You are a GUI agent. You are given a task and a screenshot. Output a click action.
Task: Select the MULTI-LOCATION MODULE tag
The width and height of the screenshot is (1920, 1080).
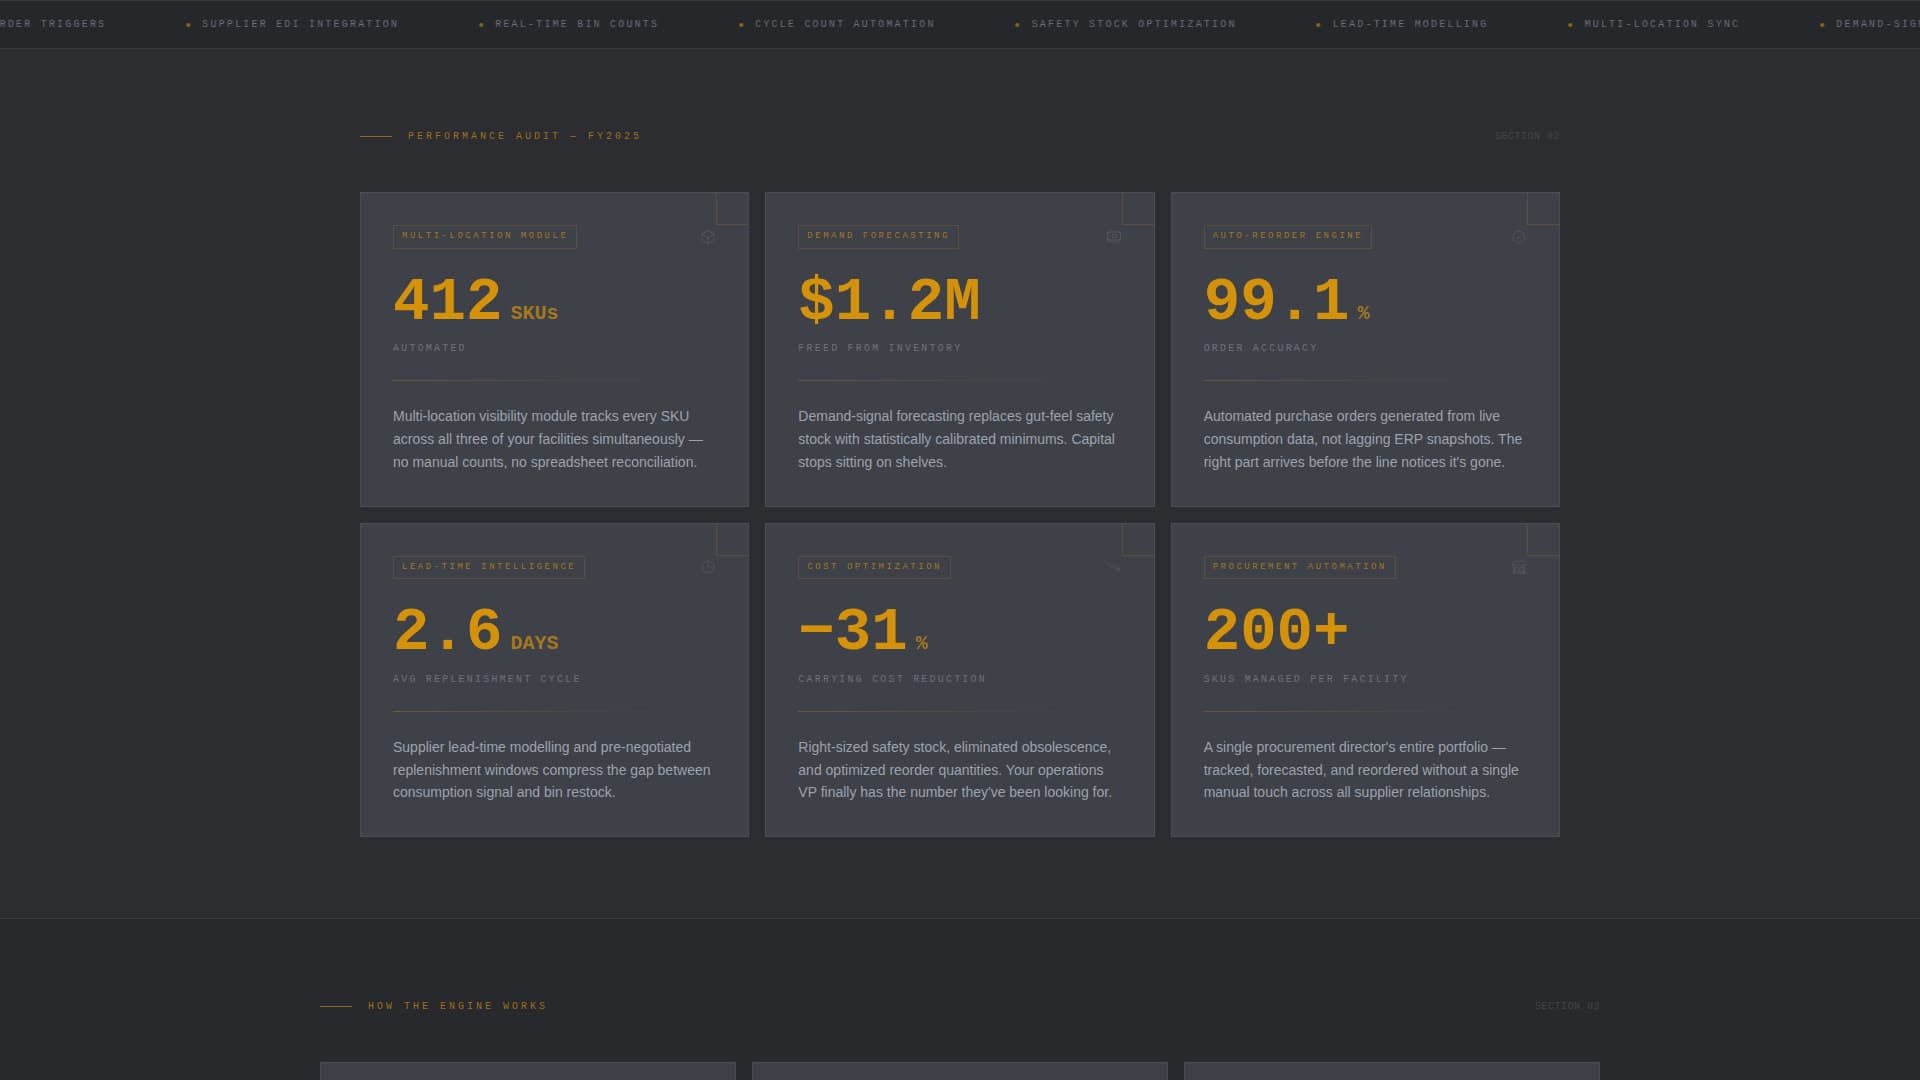[485, 236]
